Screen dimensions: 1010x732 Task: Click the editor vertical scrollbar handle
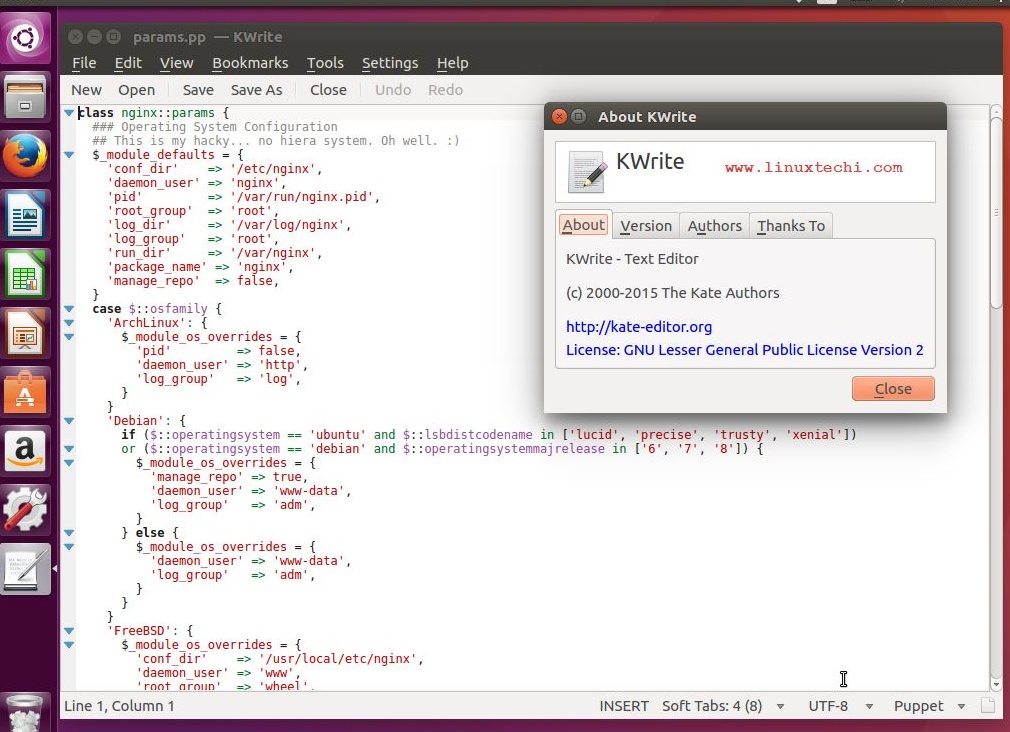[x=996, y=213]
